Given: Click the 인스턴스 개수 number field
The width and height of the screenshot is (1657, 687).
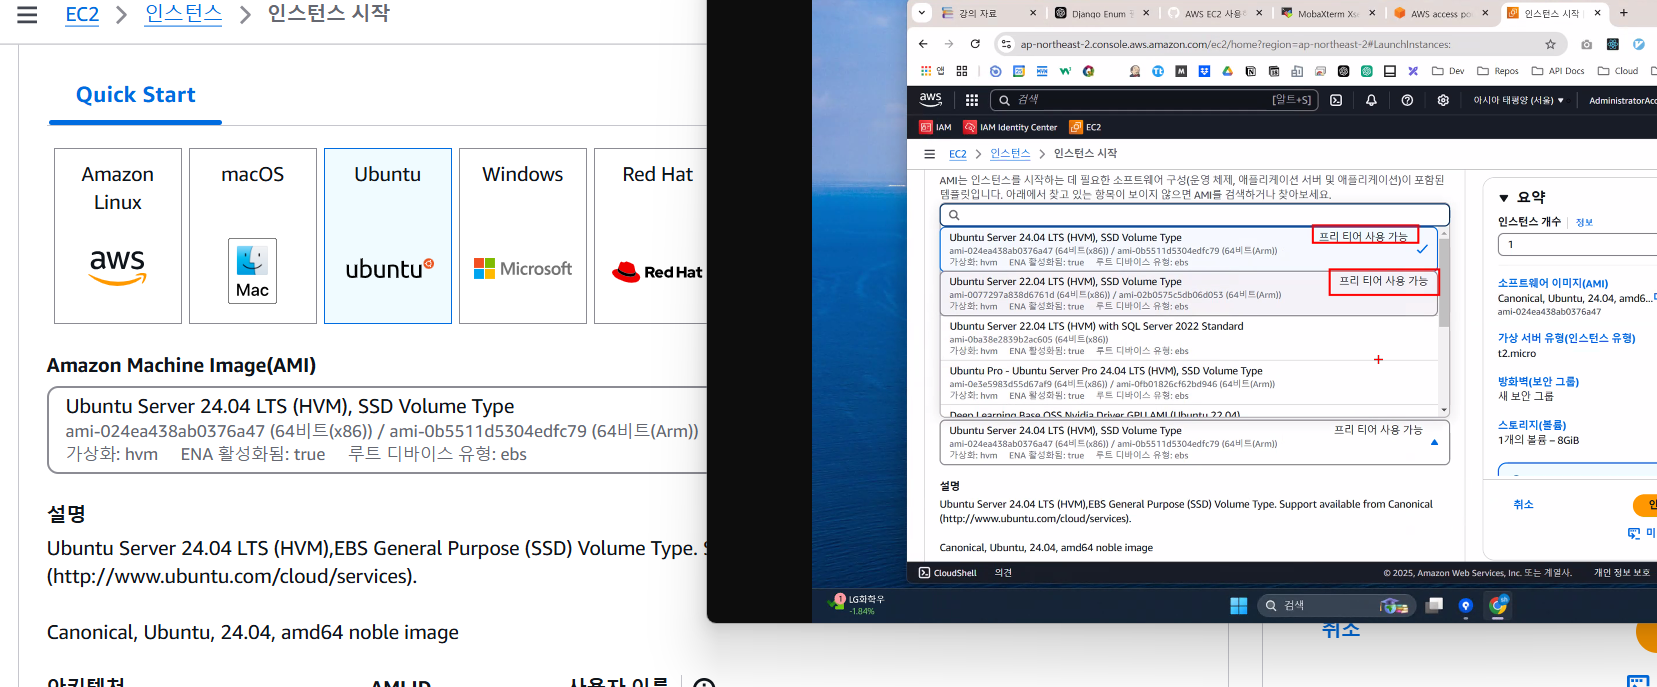Looking at the screenshot, I should (x=1577, y=244).
